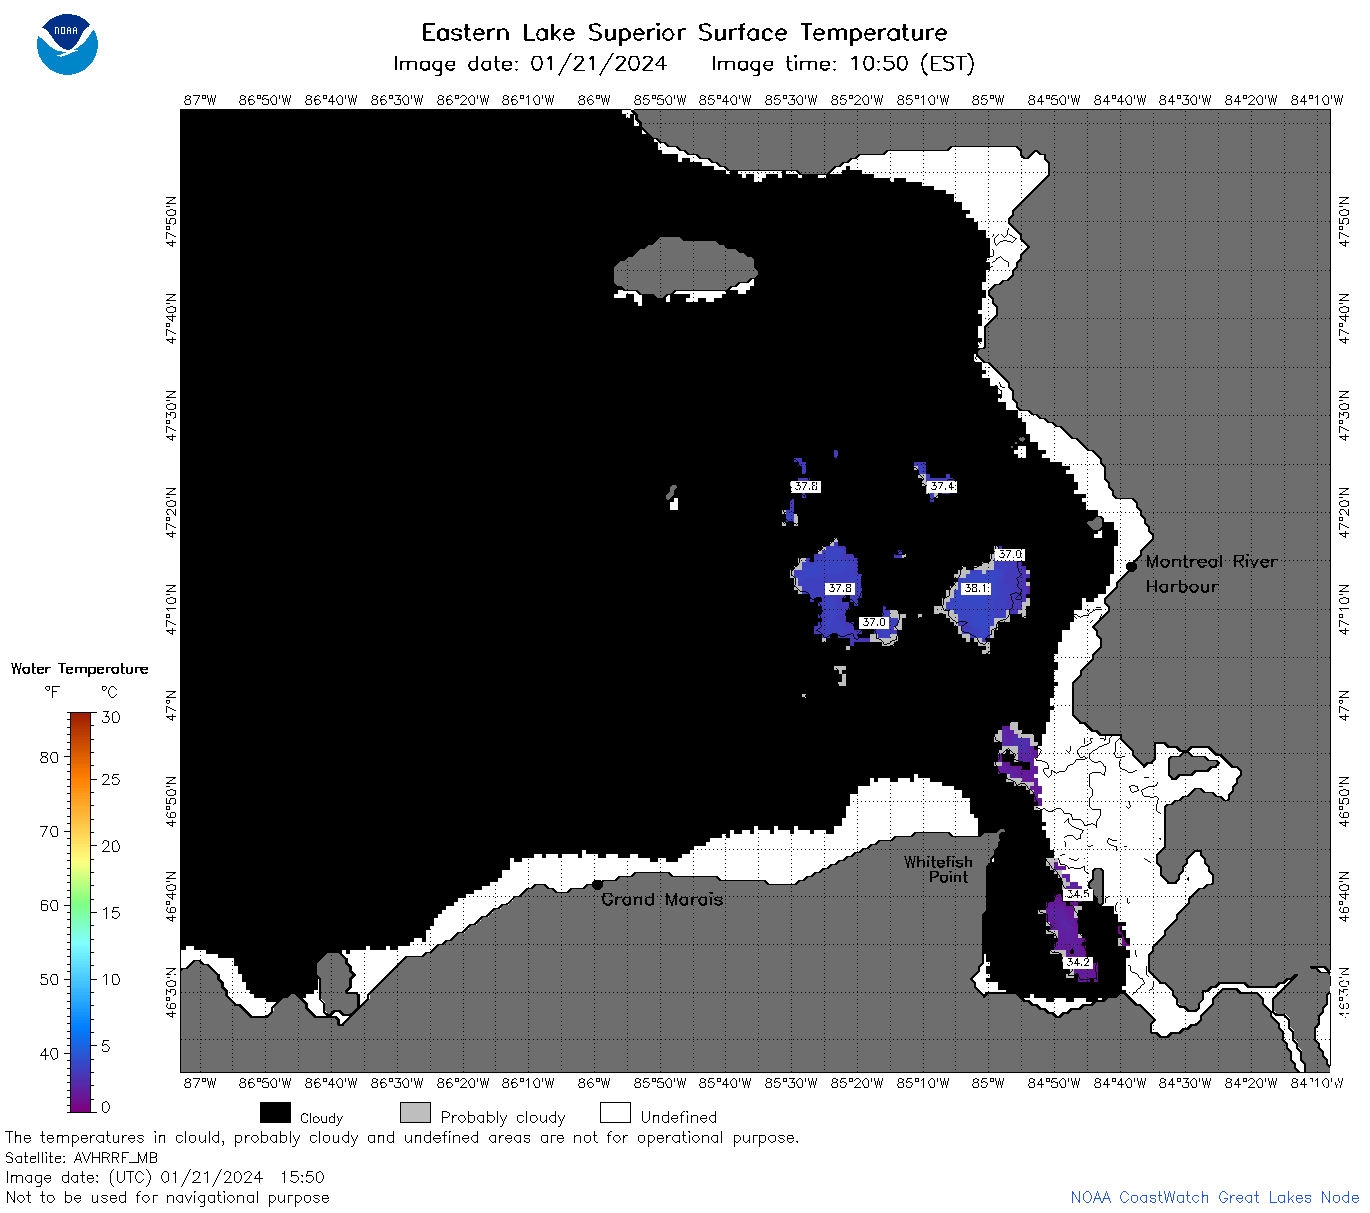Click the gray island in the northern lake

685,267
